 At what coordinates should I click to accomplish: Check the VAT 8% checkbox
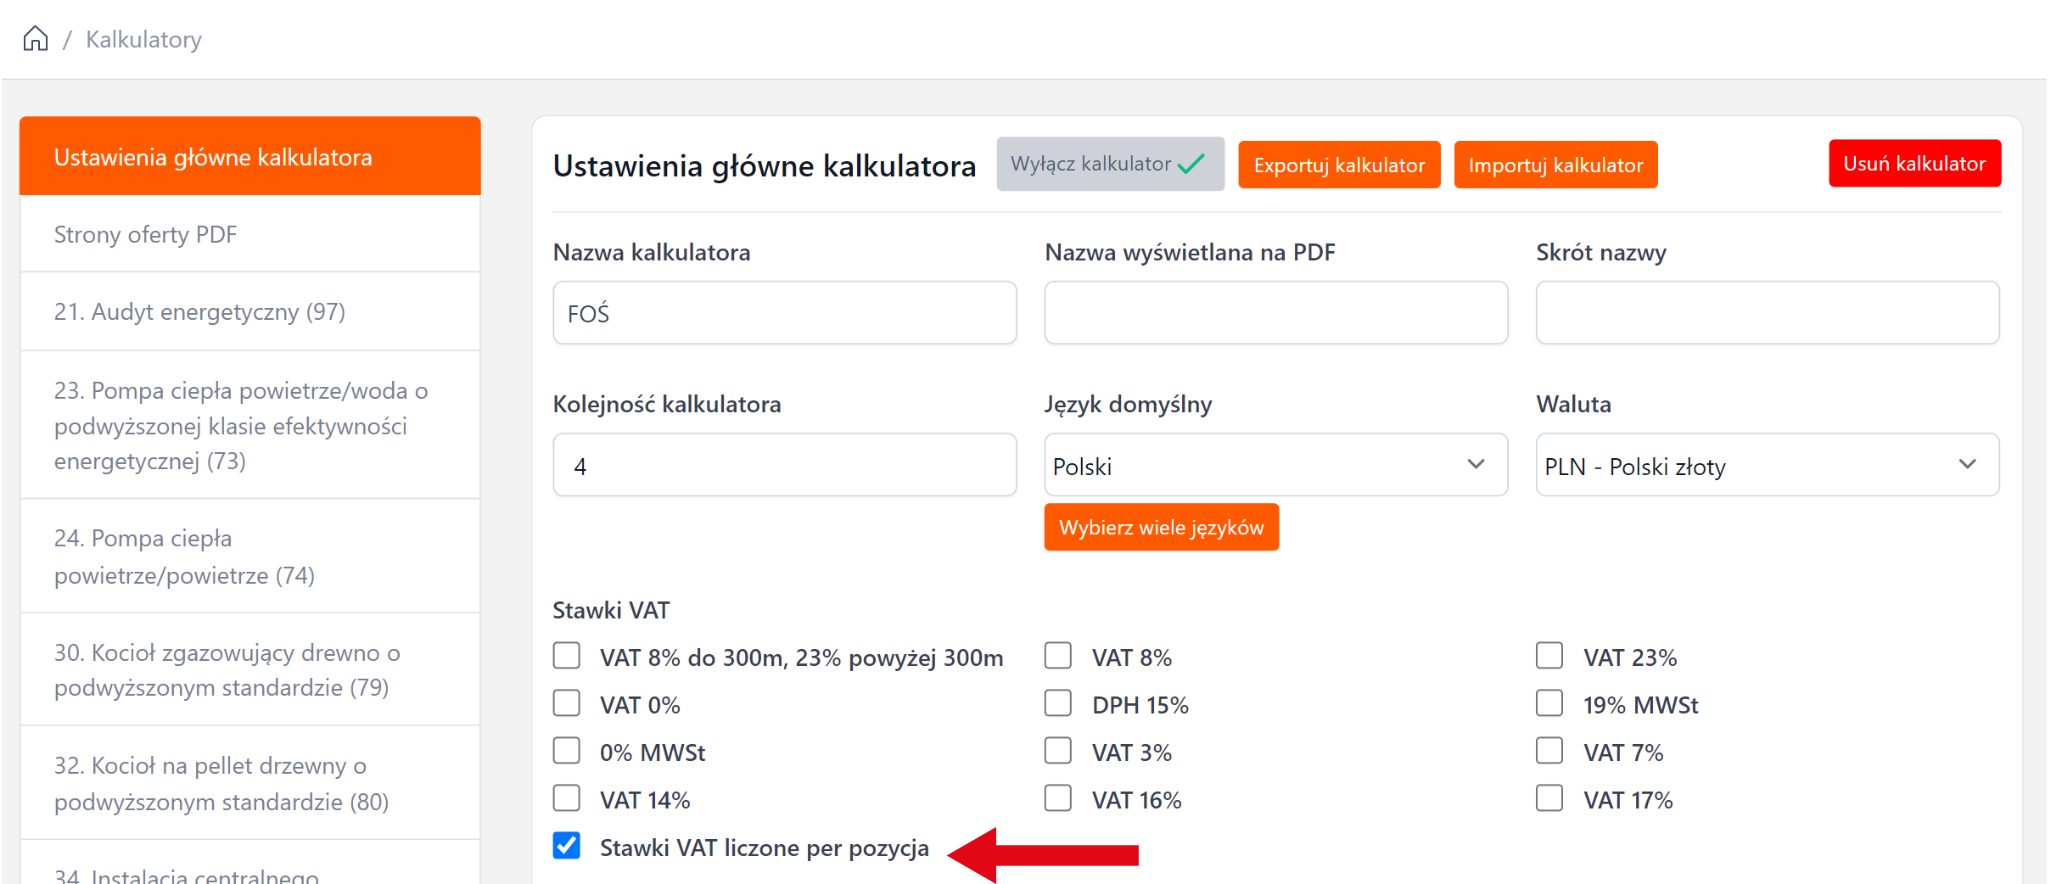[1058, 657]
